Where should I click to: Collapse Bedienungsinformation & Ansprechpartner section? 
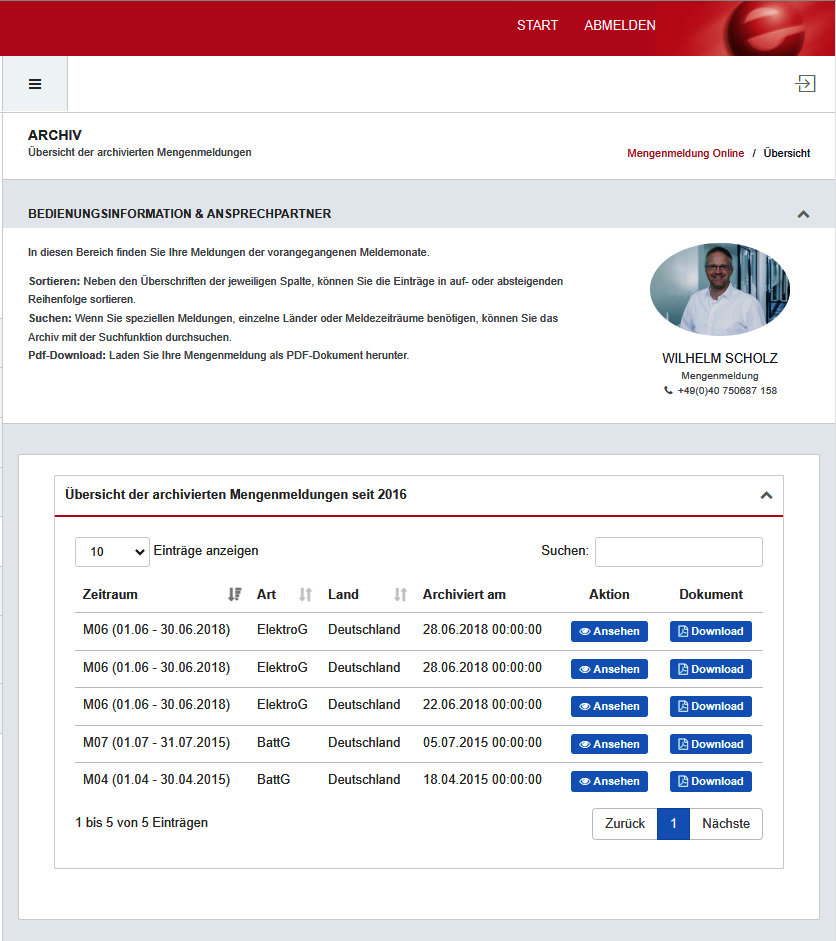(803, 214)
